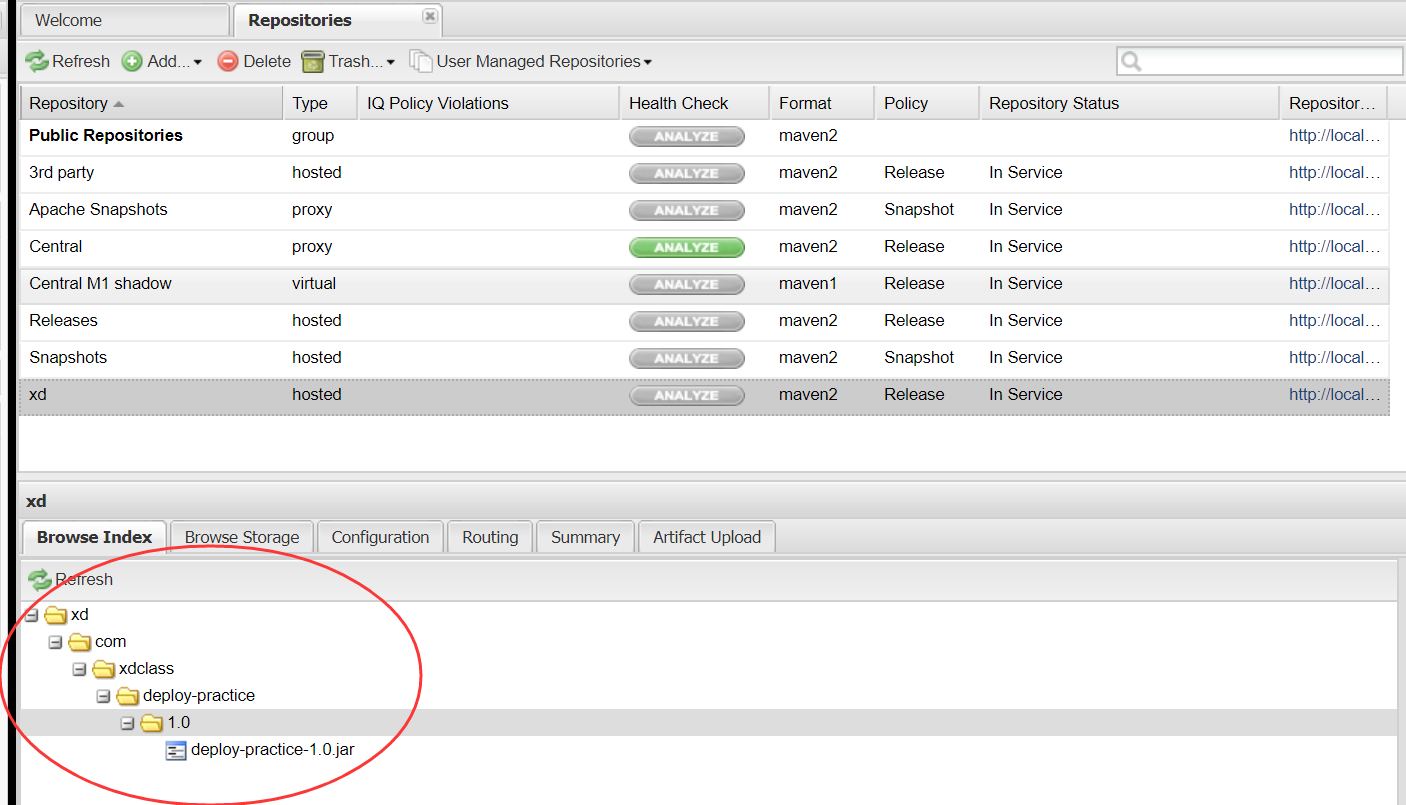Open the Summary tab

tap(585, 537)
